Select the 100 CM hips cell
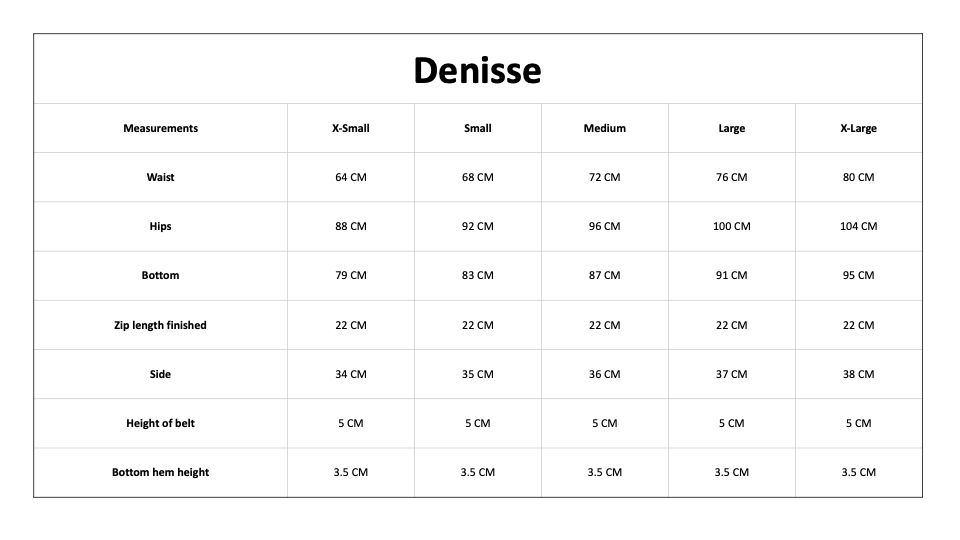Screen dimensions: 960x540 coord(732,226)
